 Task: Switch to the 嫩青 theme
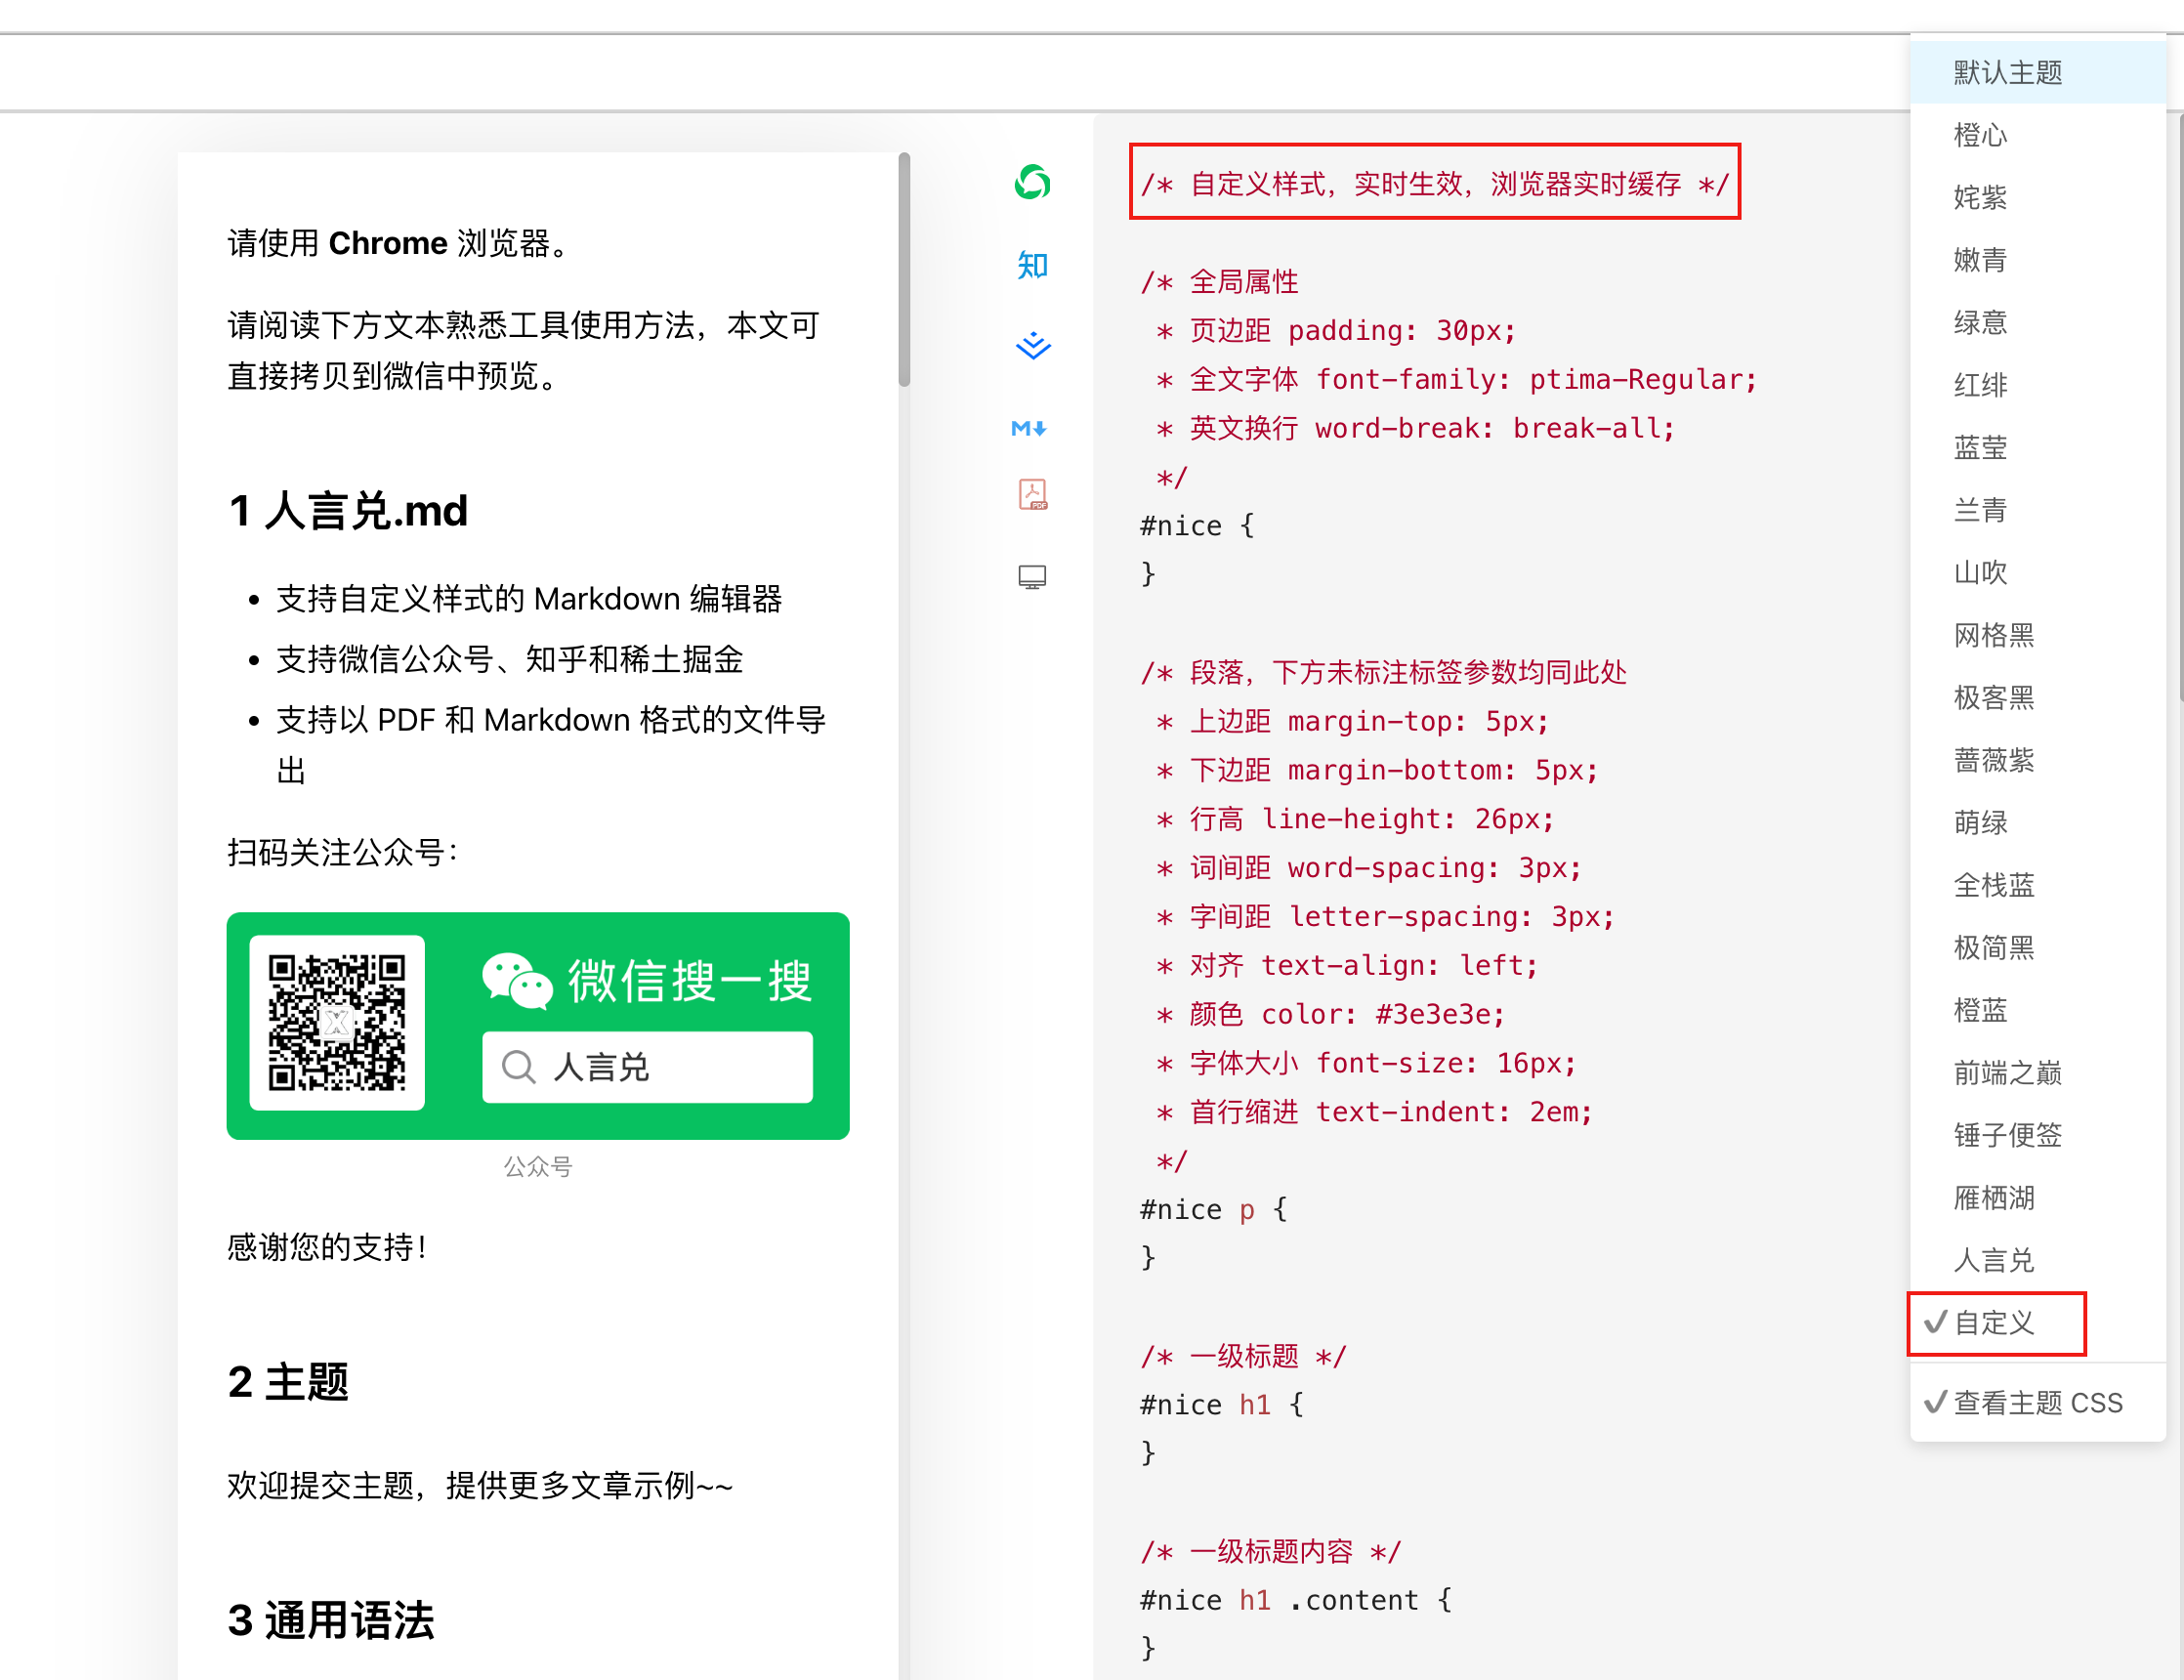tap(2037, 260)
